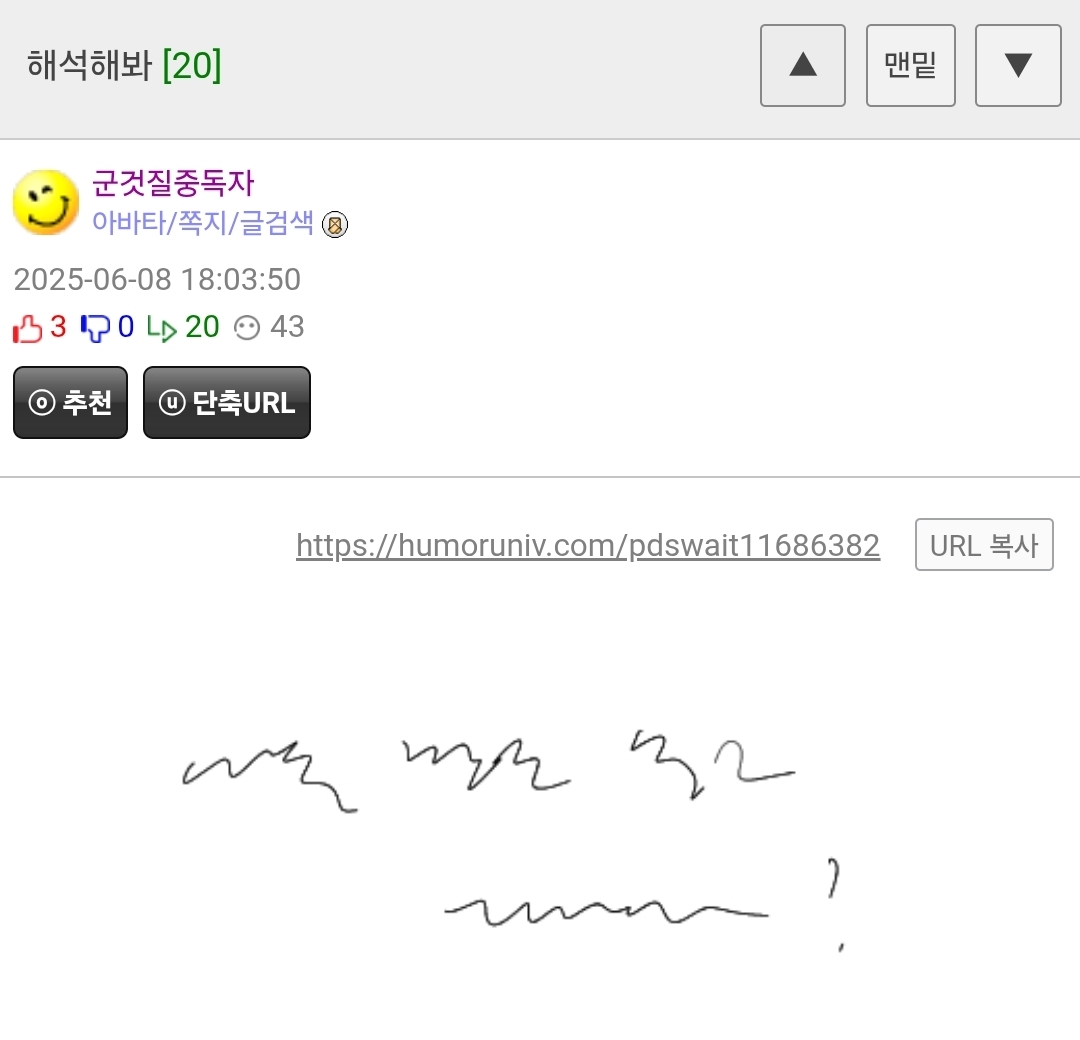Click the post title 해석해봐
The image size is (1080, 1040).
pos(90,65)
